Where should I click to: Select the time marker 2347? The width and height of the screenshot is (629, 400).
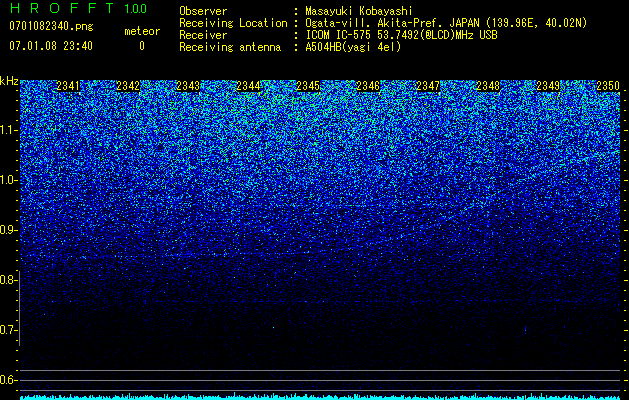(428, 86)
